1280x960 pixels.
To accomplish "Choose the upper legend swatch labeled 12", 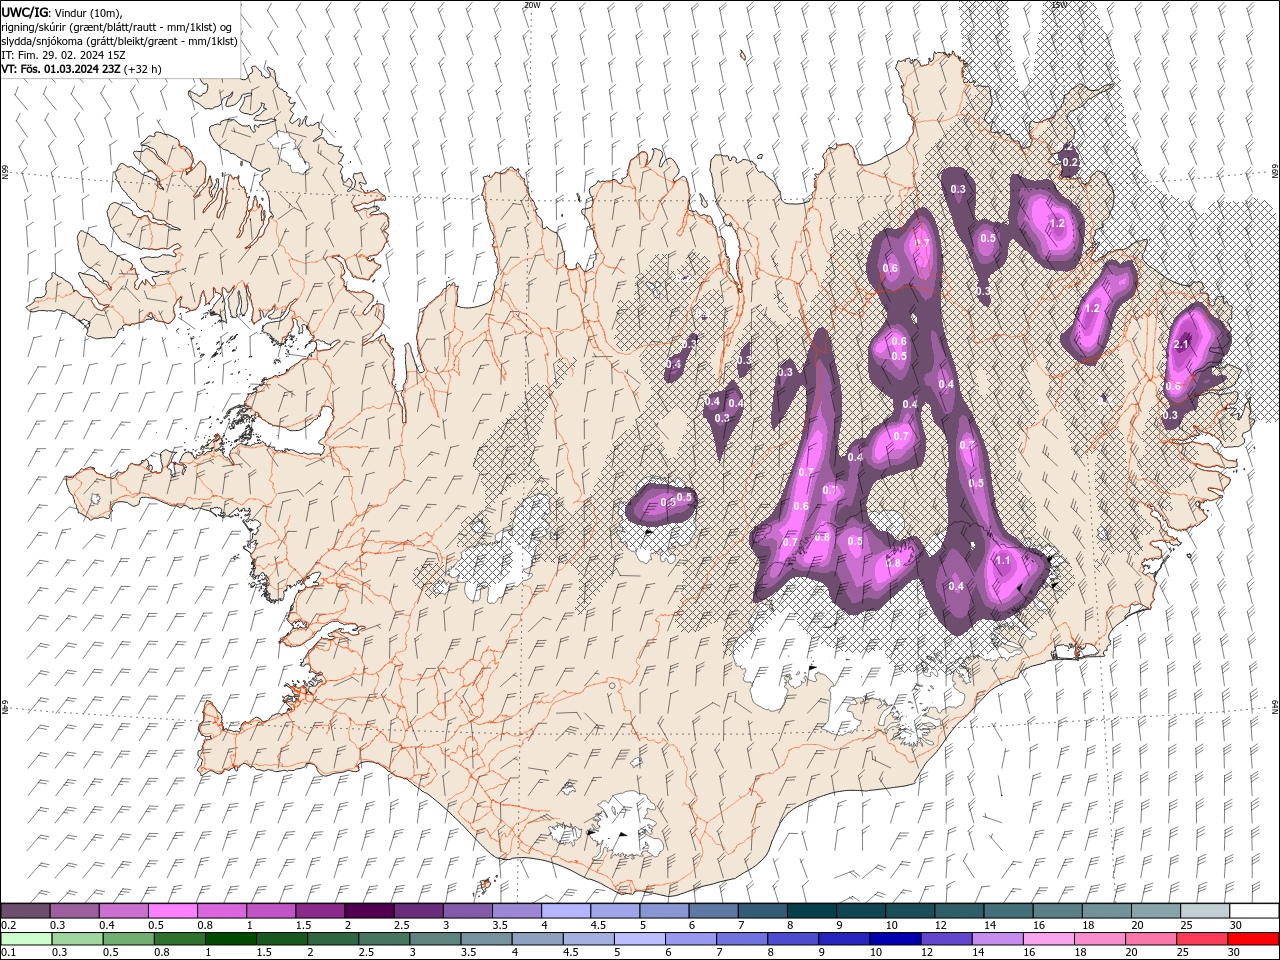I will (x=958, y=911).
